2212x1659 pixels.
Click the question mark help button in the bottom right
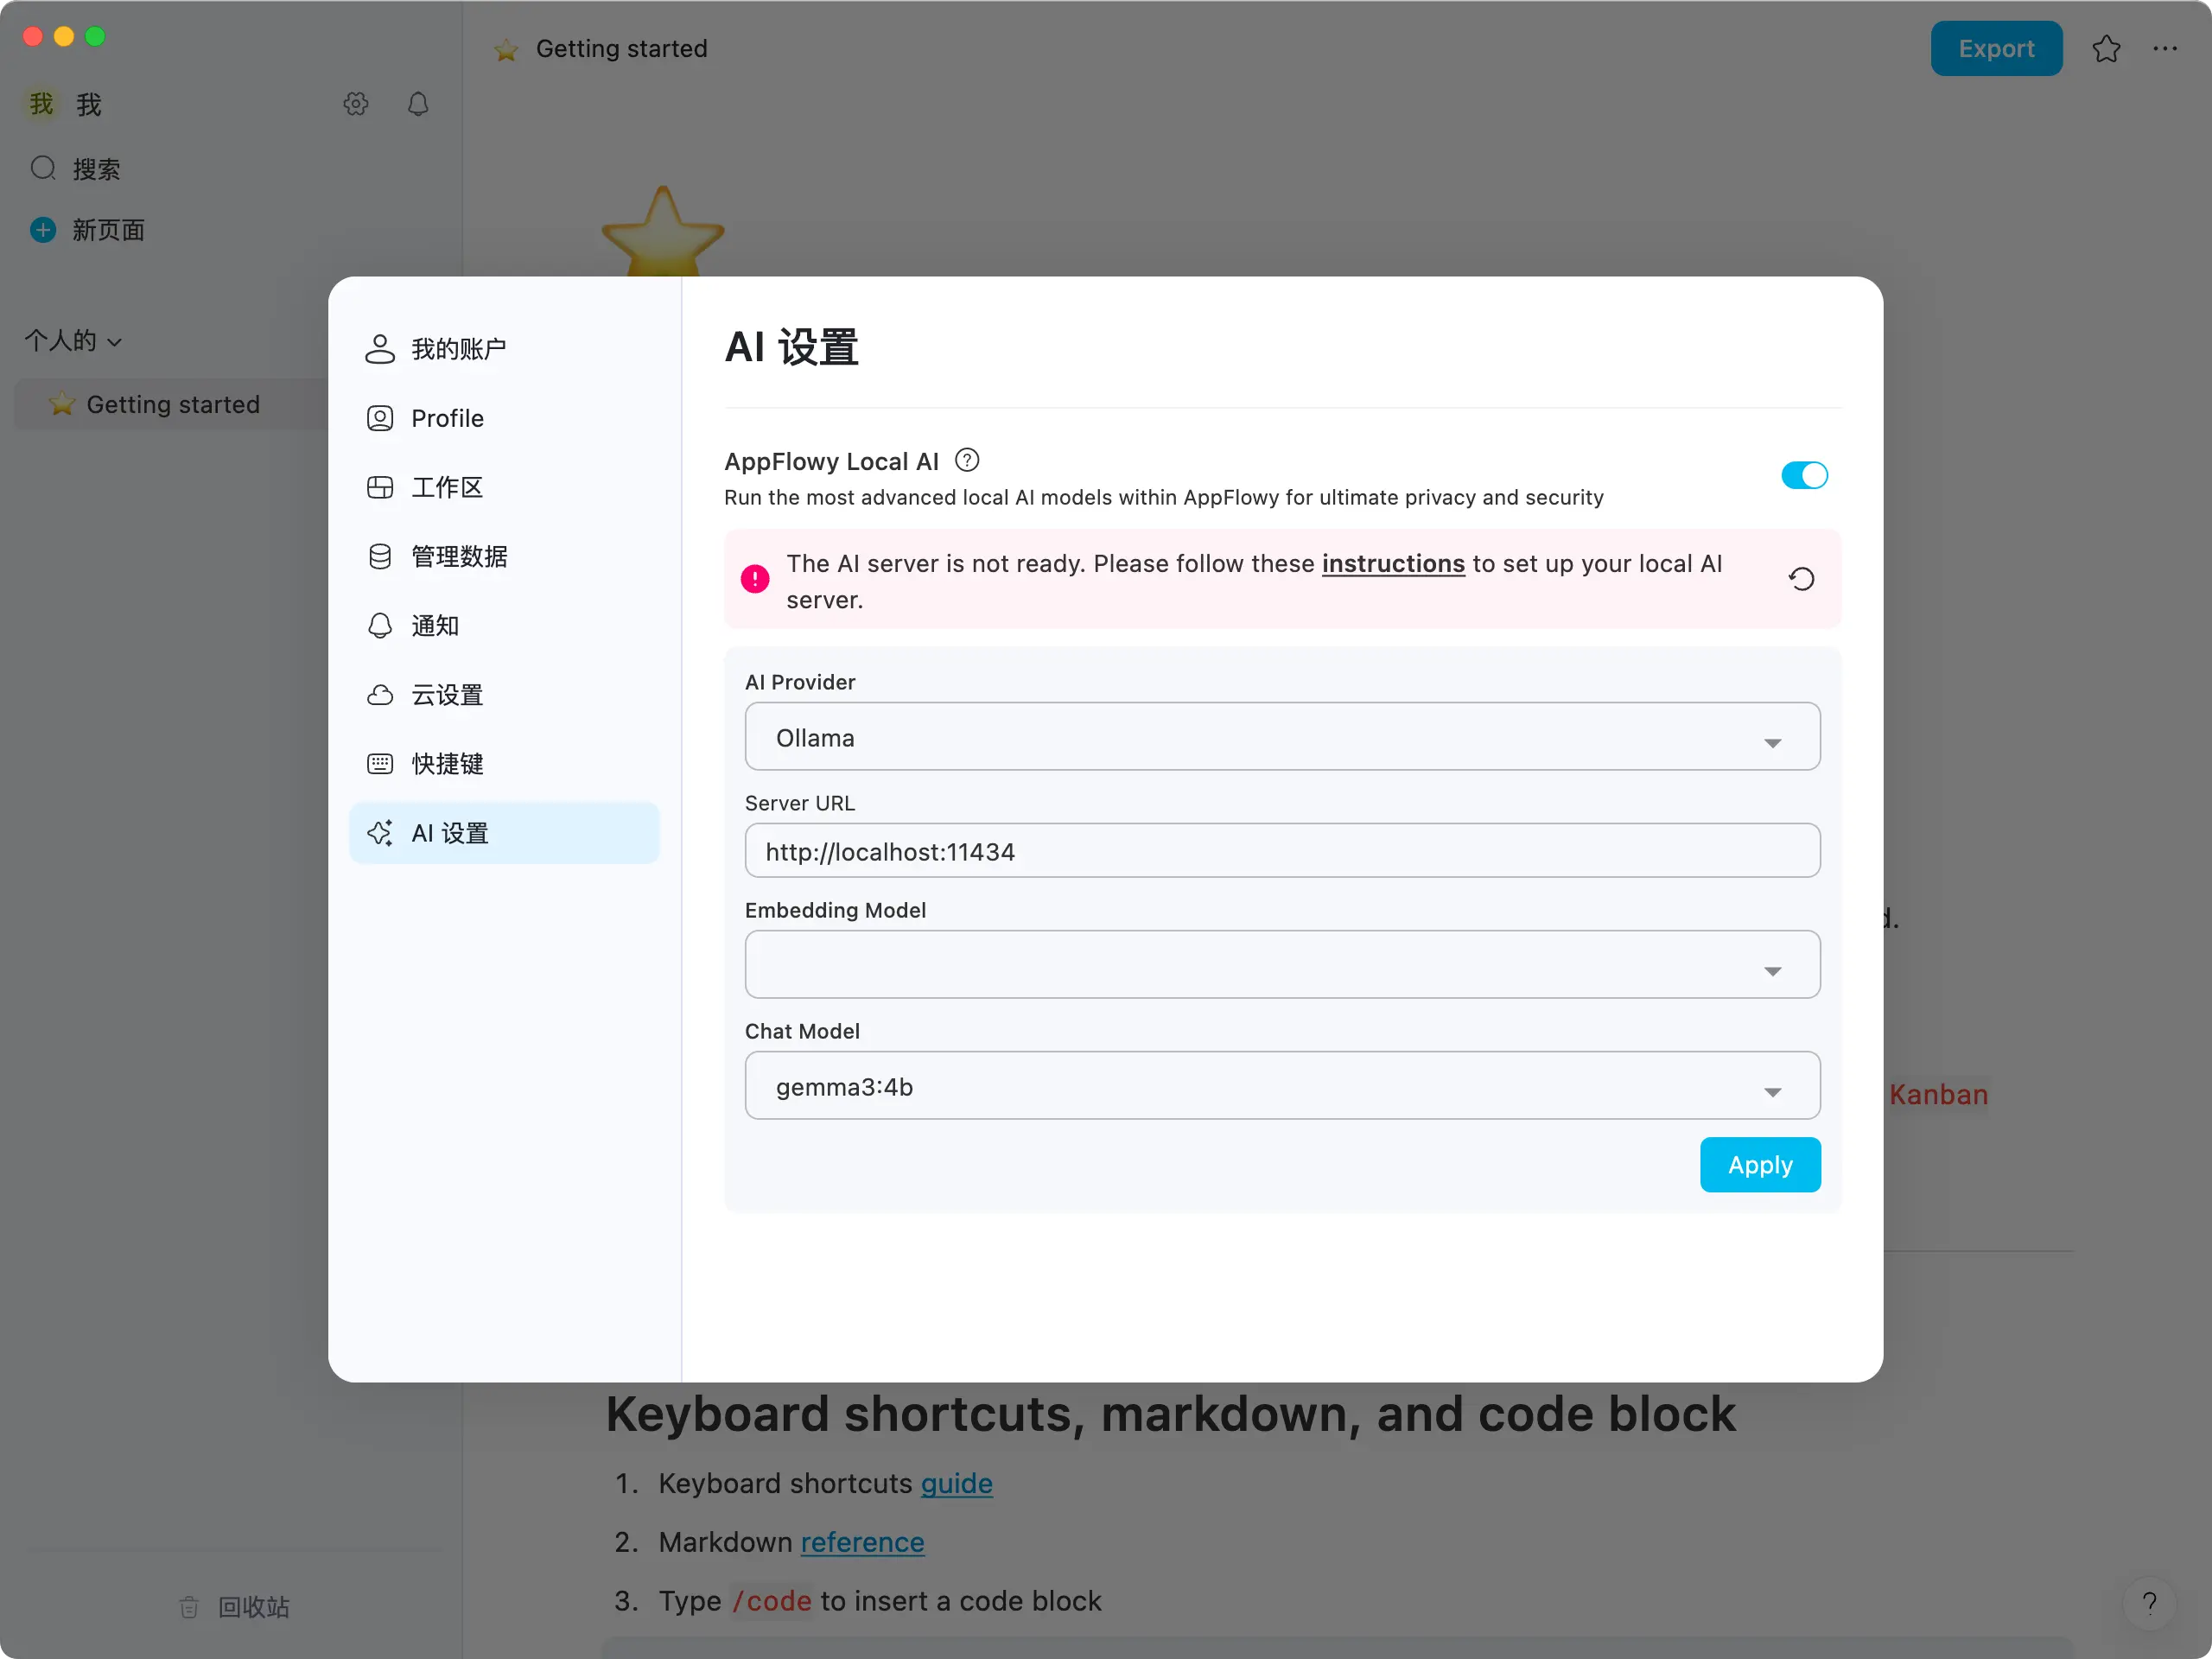pos(2148,1604)
